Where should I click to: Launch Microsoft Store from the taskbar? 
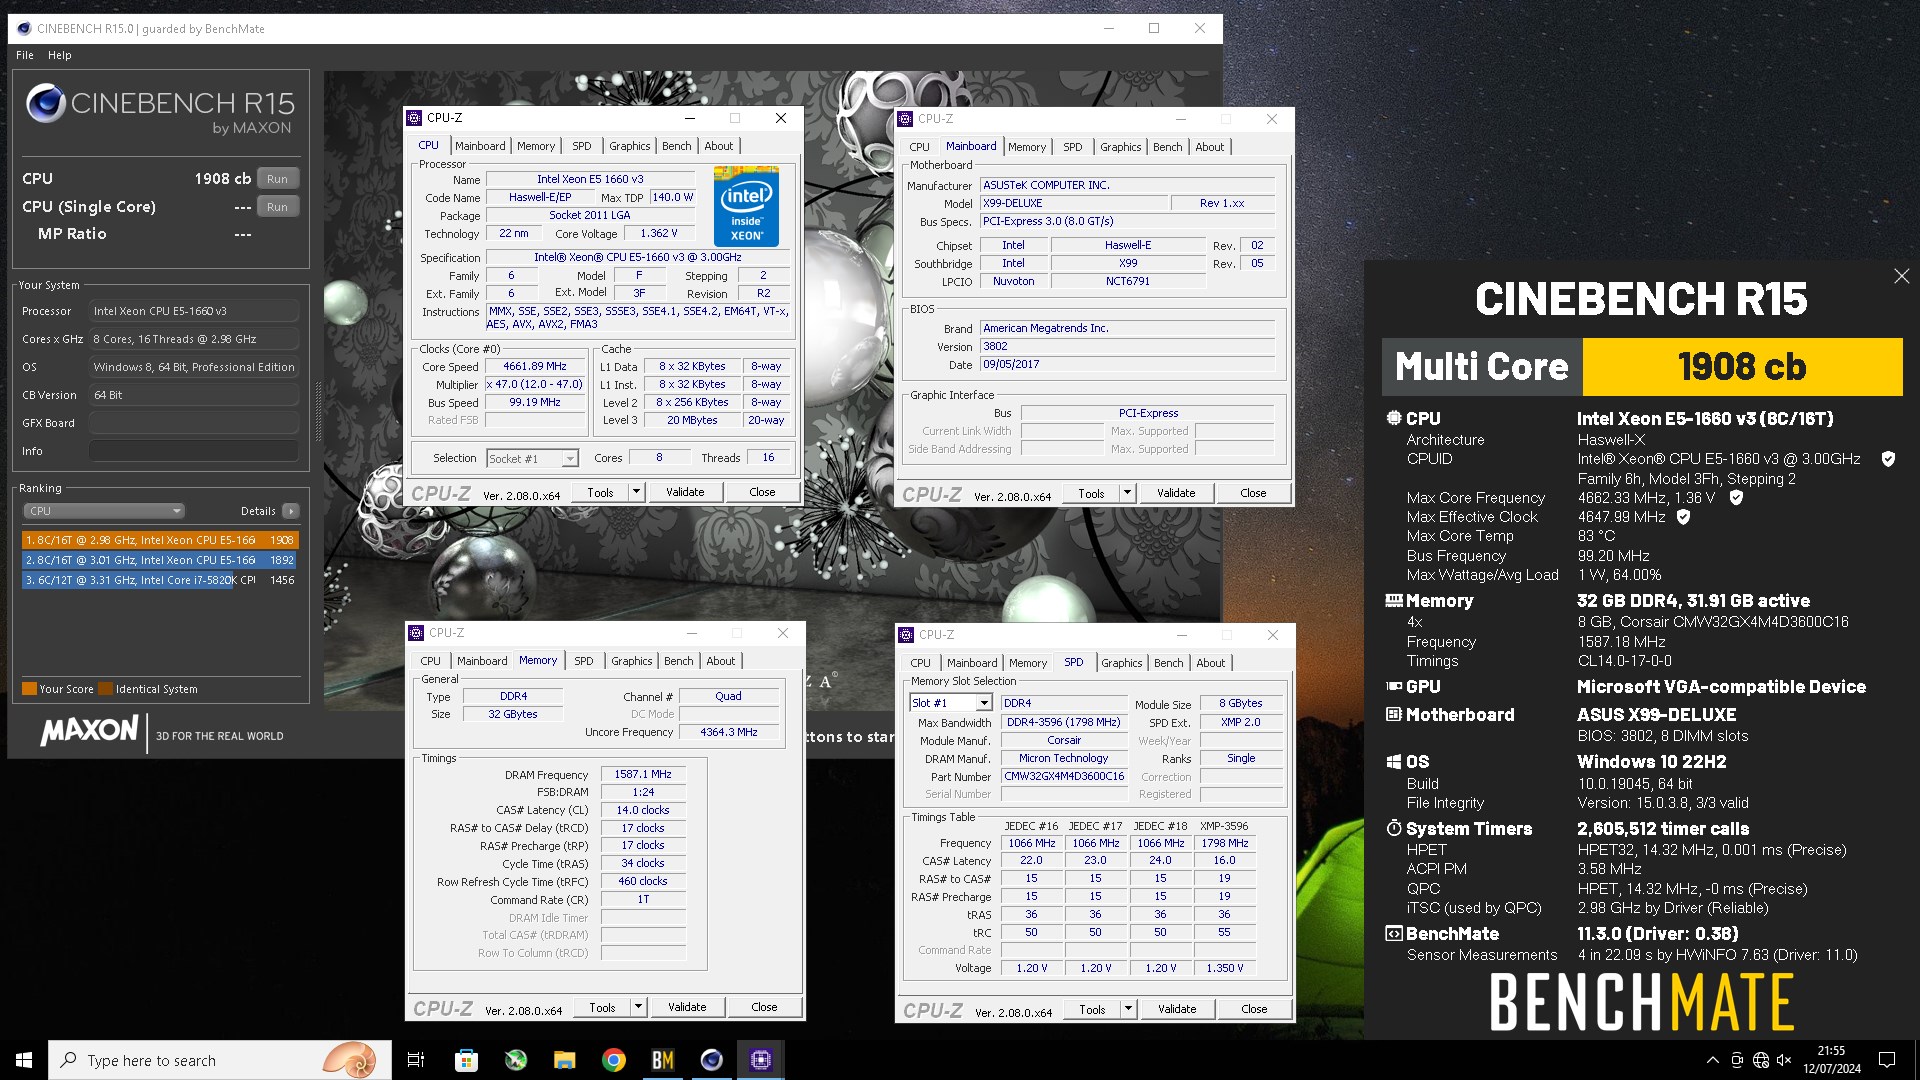click(x=466, y=1060)
